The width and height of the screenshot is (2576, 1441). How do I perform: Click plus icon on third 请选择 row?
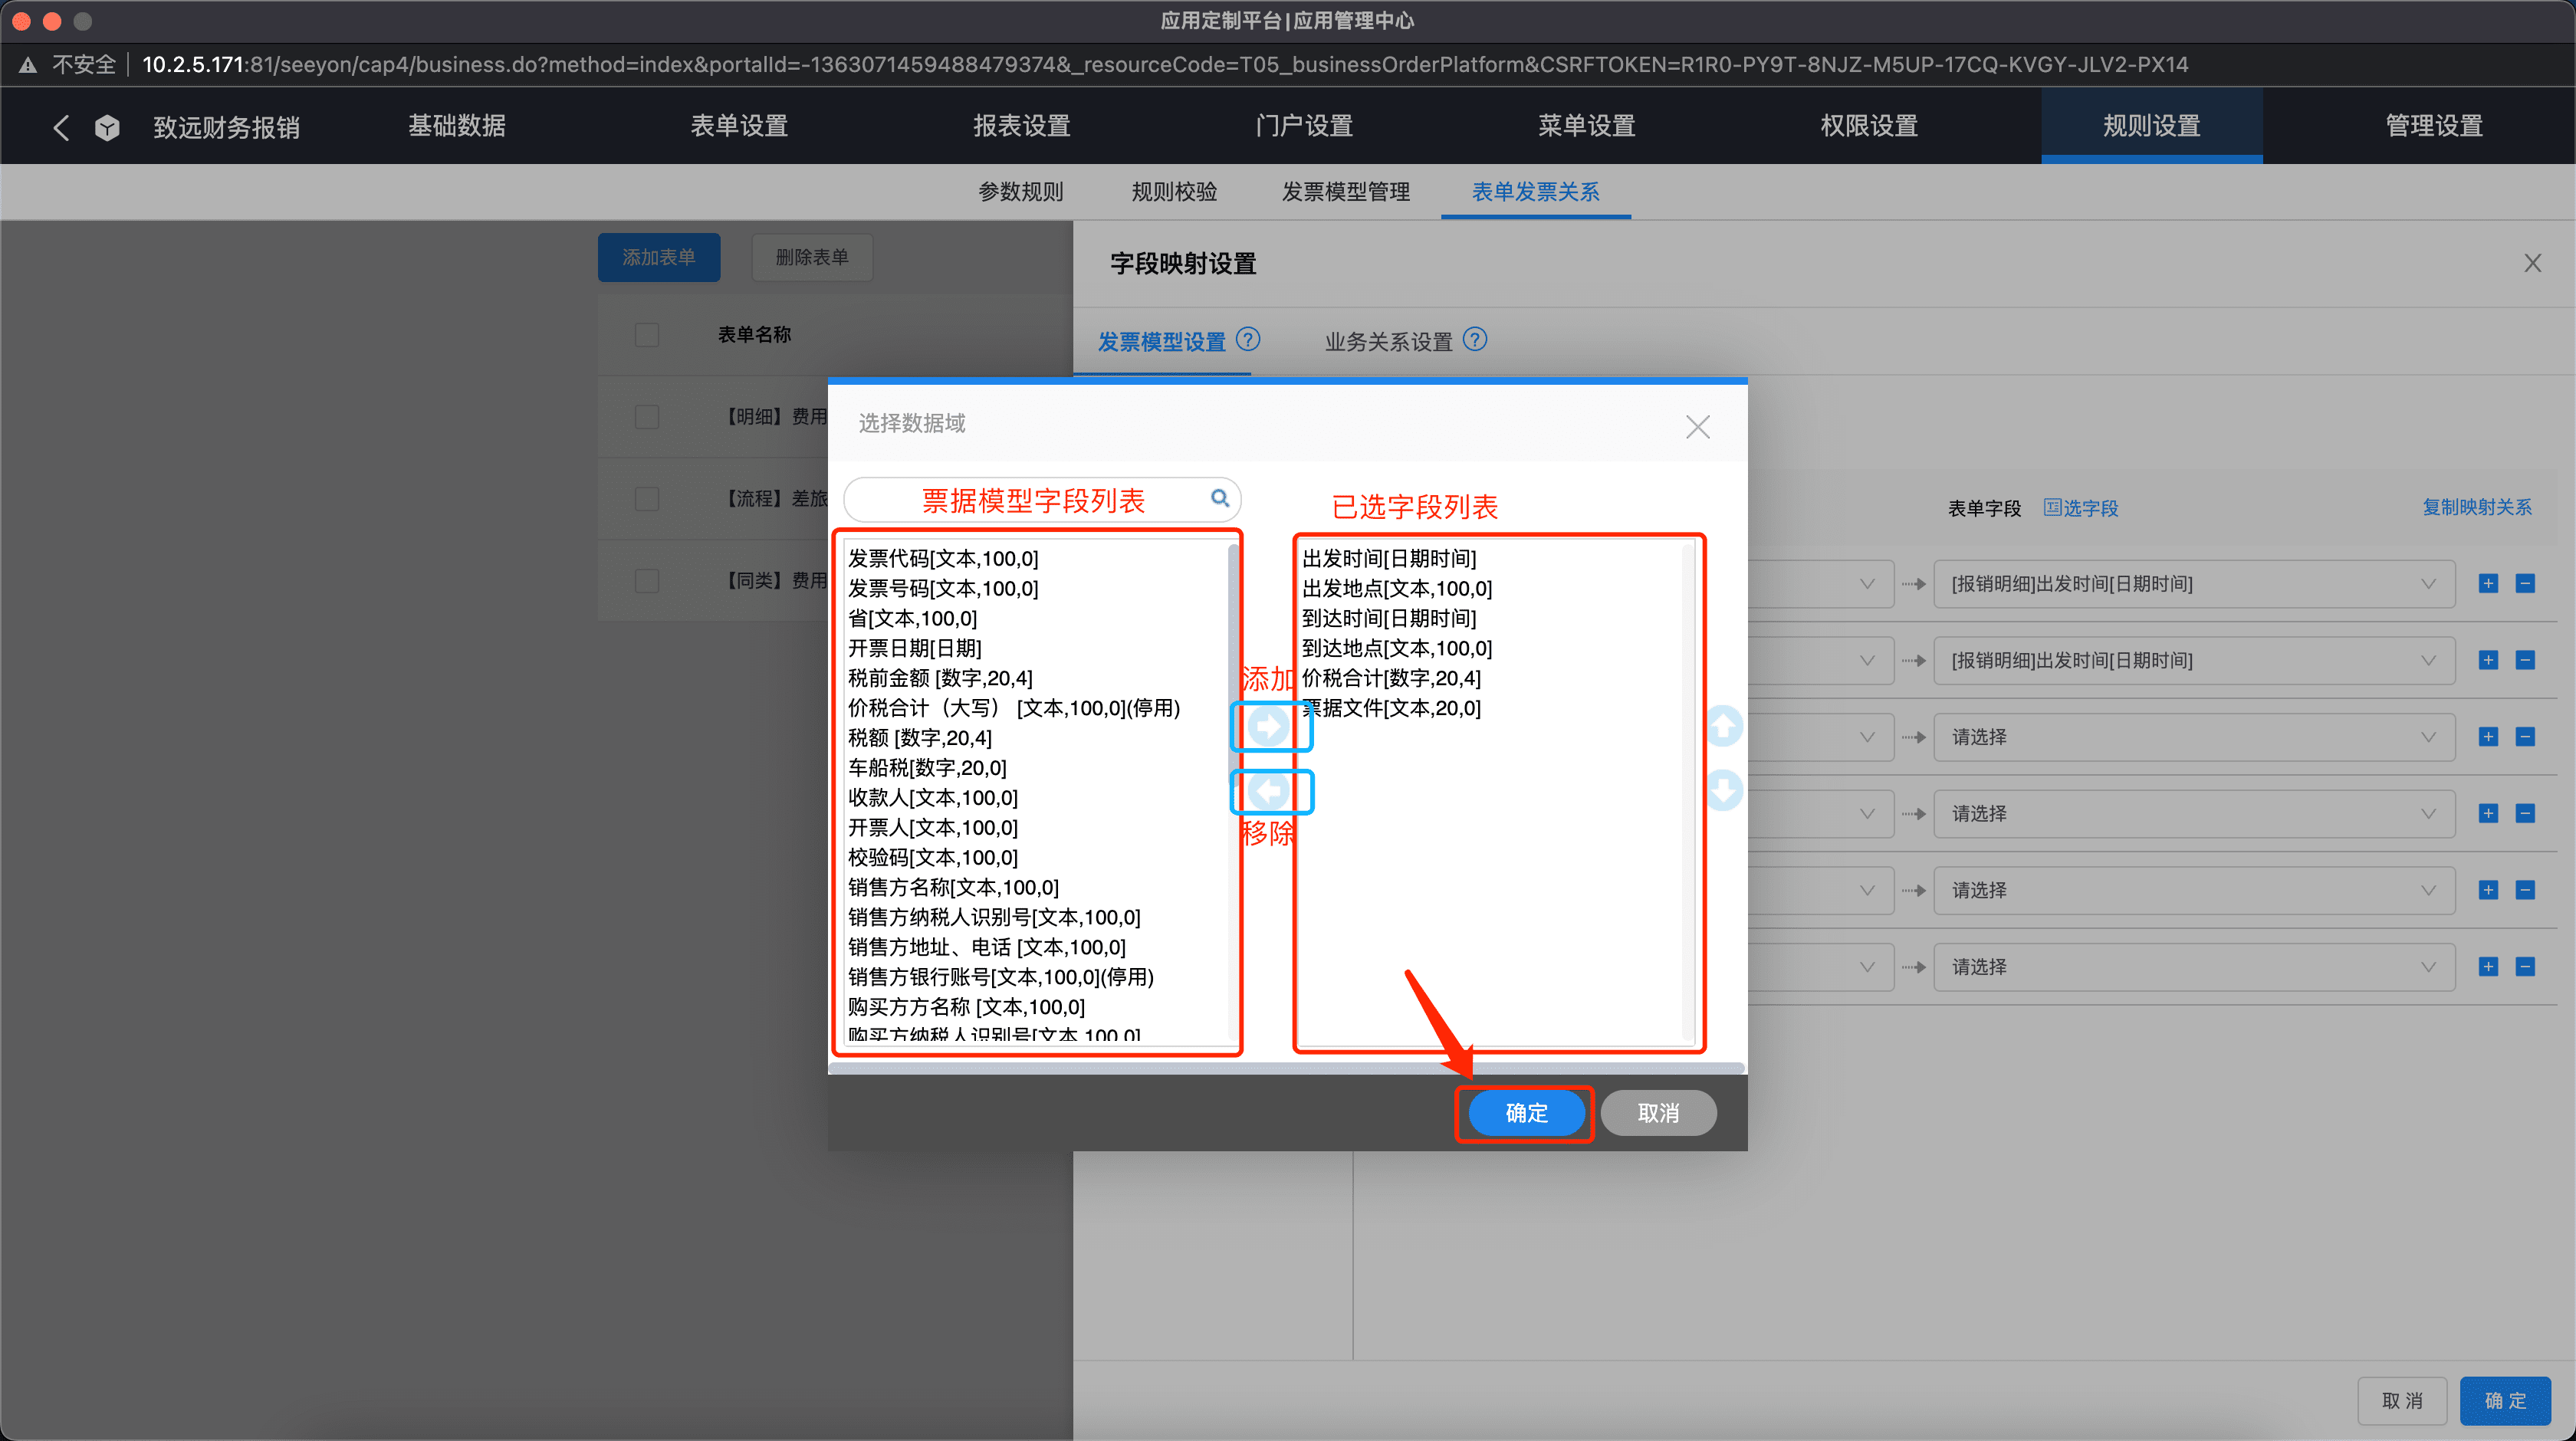click(x=2488, y=890)
